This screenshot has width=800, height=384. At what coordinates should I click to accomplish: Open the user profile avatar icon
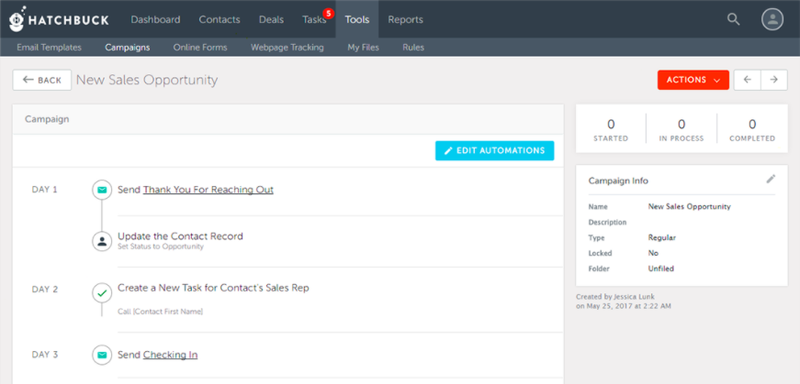point(772,19)
